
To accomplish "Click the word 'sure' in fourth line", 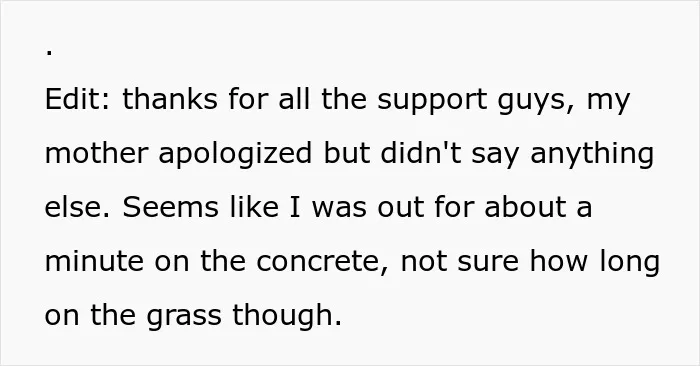I will coord(488,262).
